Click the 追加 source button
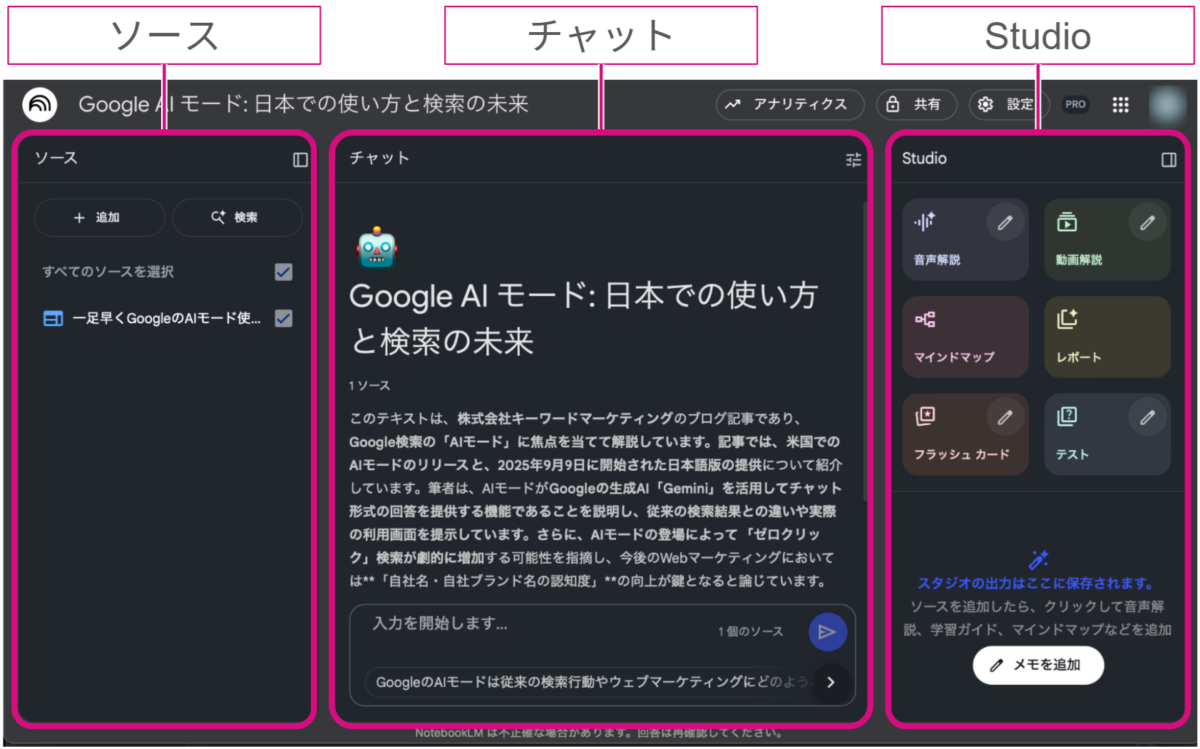 pos(99,217)
